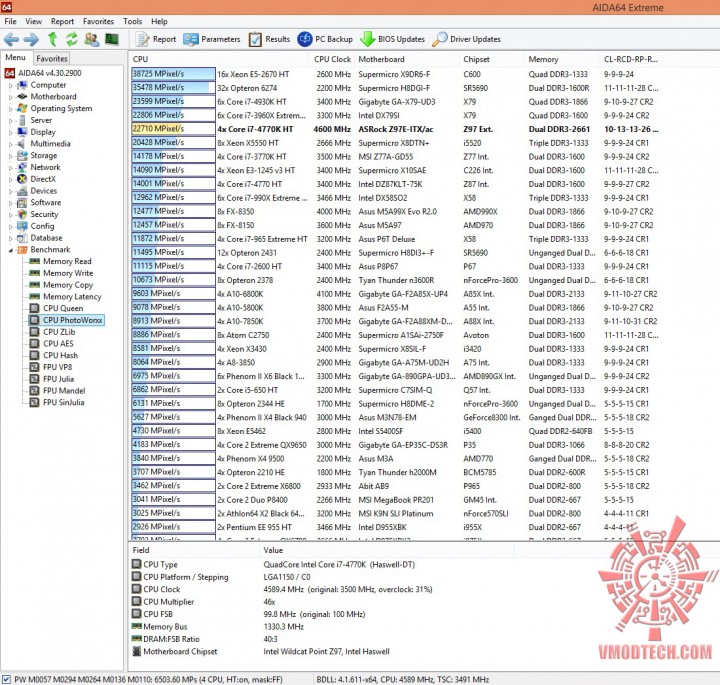Click the green Refresh arrows icon
720x685 pixels.
[x=72, y=39]
